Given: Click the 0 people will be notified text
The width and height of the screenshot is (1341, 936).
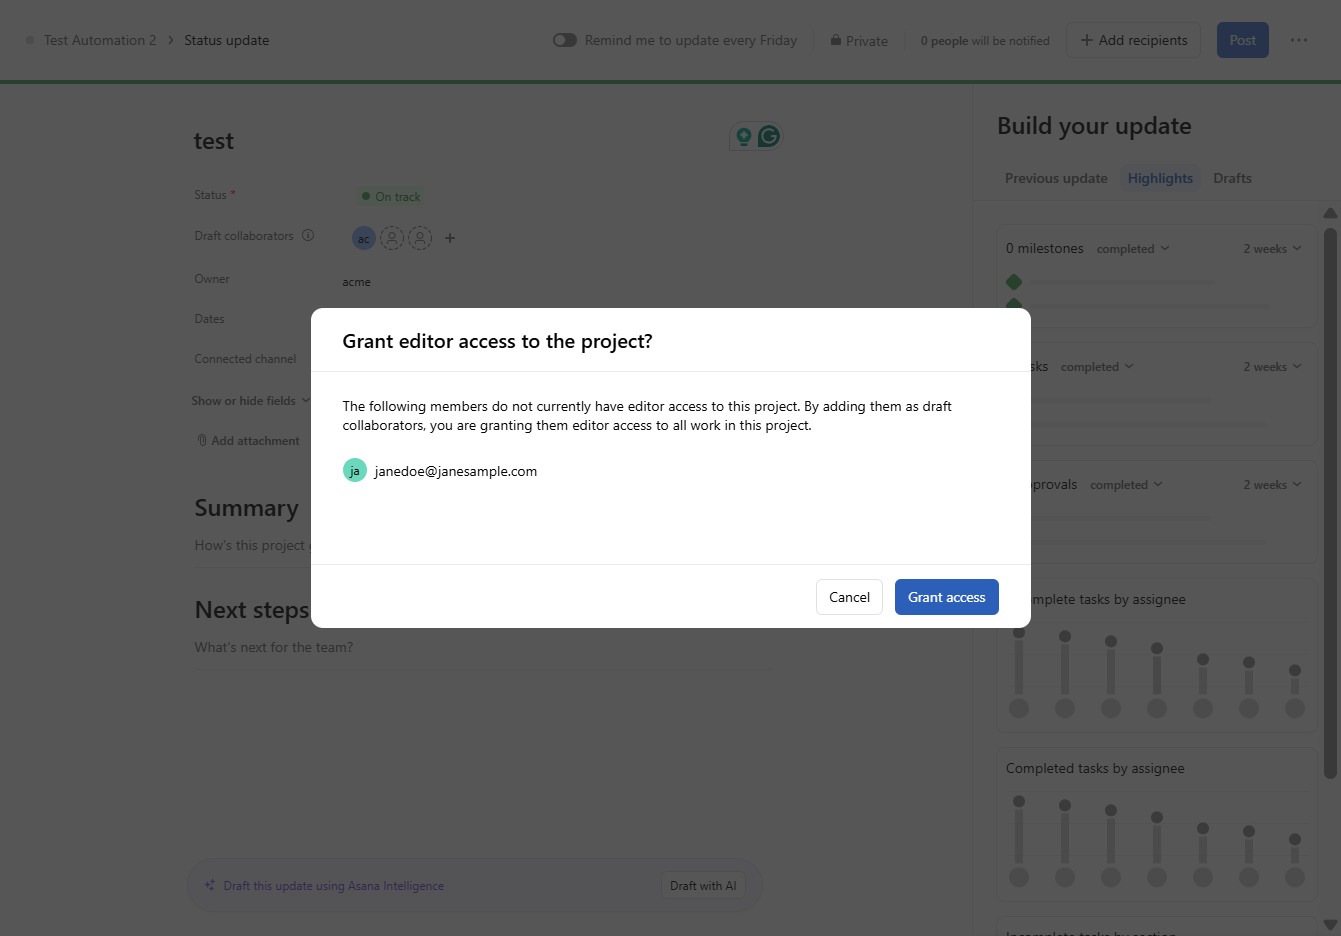Looking at the screenshot, I should click(x=985, y=41).
